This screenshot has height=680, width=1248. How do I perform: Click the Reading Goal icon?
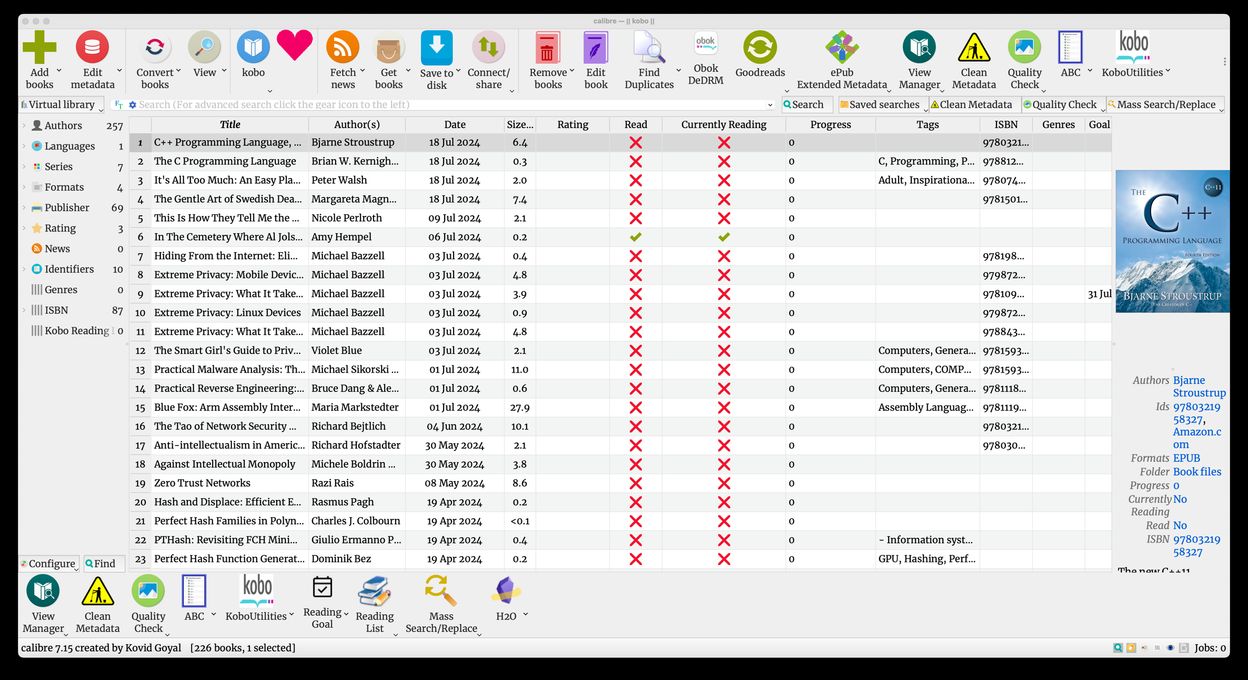[x=322, y=587]
